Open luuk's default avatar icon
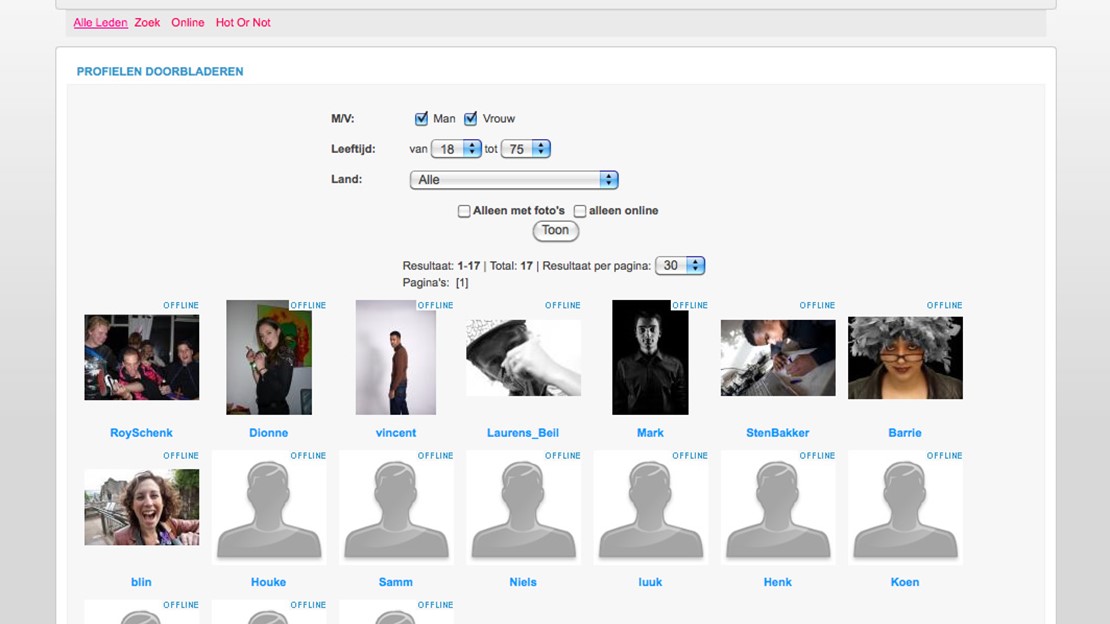 point(650,508)
